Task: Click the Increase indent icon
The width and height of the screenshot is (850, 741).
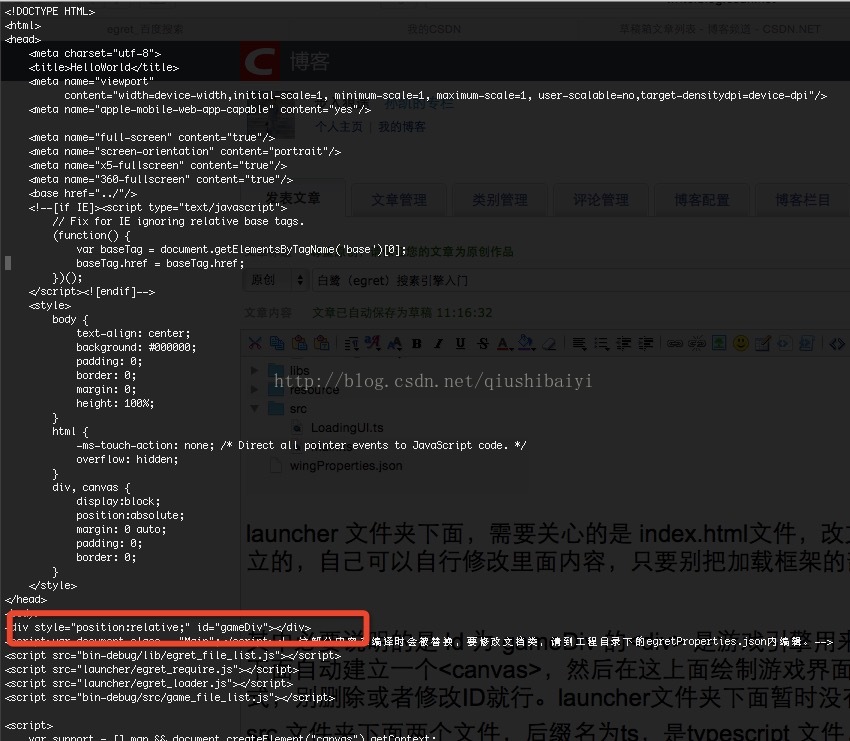Action: point(645,343)
